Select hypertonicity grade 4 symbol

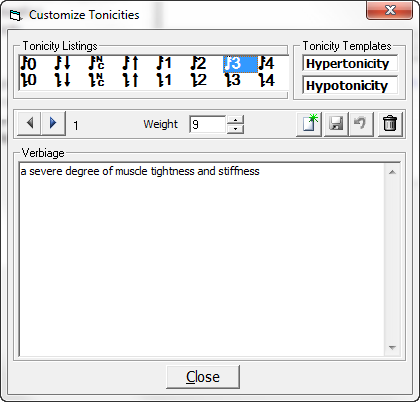(x=267, y=63)
